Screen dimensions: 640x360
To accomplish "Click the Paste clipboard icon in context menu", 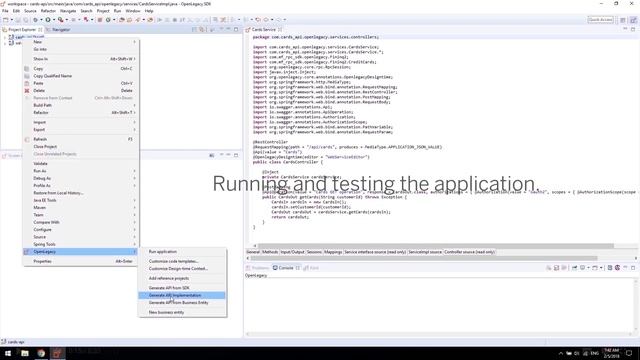I will (x=27, y=83).
